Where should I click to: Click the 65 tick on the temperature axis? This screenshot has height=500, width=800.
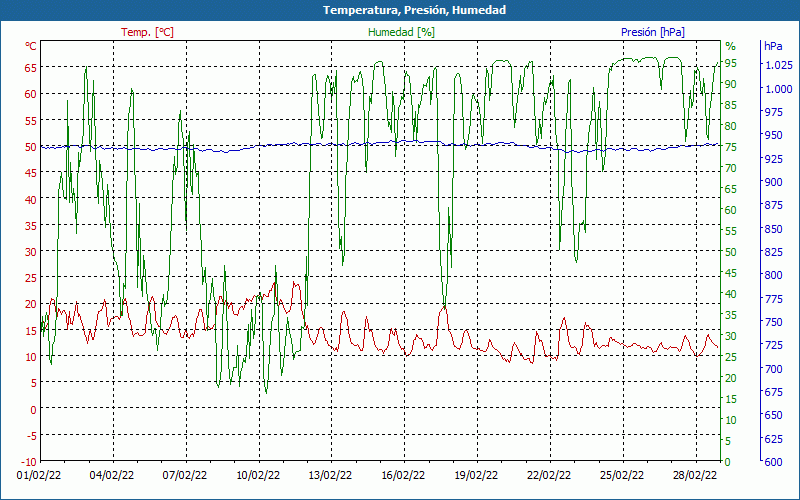click(x=31, y=67)
